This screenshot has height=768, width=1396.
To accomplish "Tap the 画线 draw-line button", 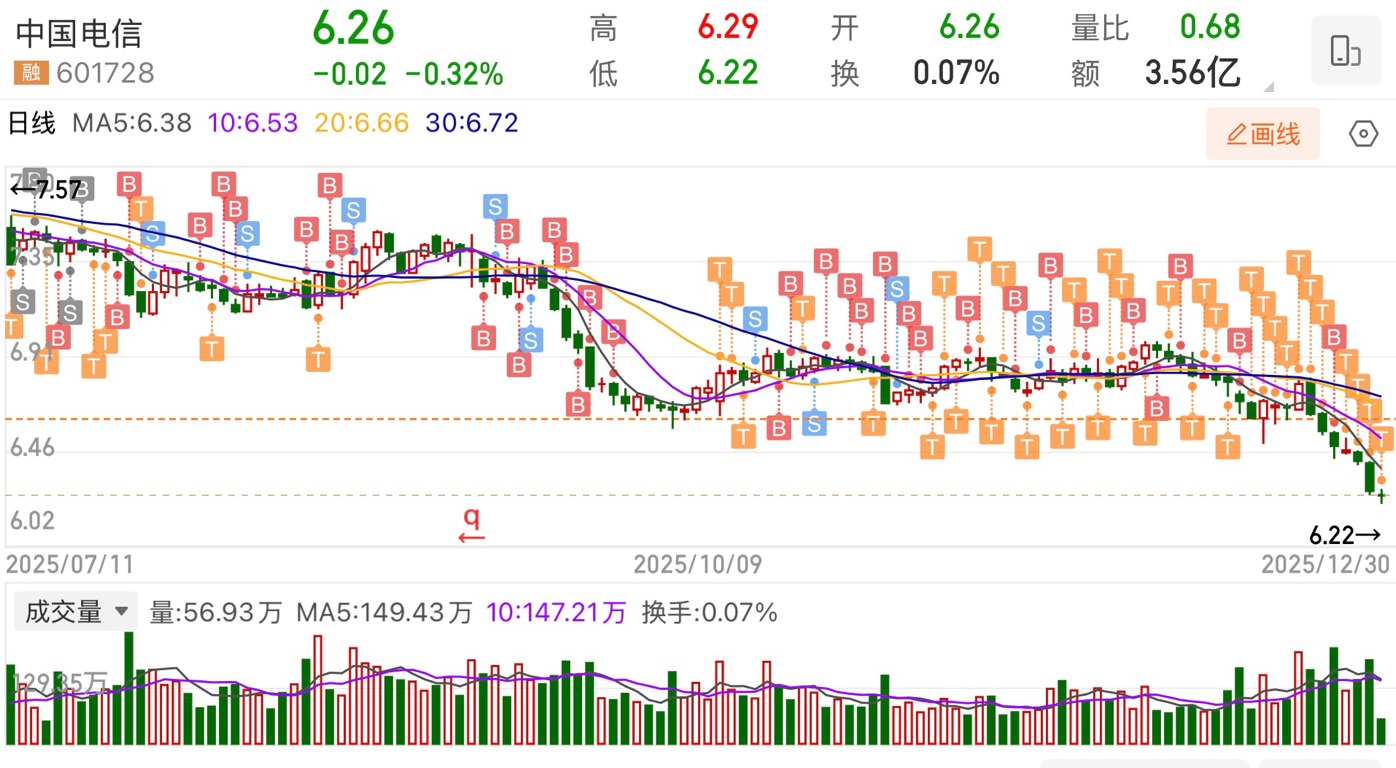I will [x=1263, y=134].
